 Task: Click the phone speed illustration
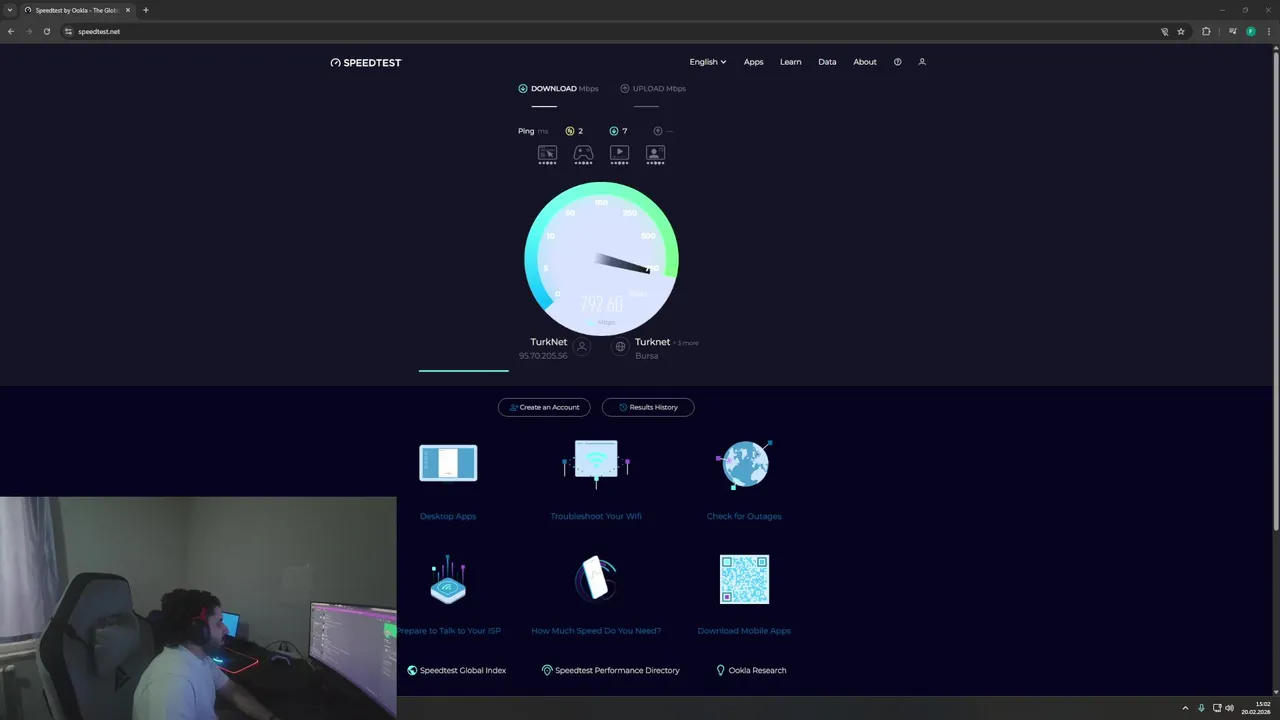[596, 579]
